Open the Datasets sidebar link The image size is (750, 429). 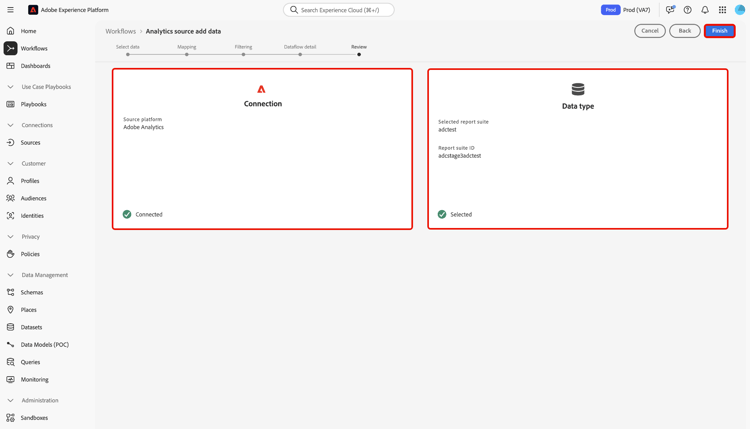pyautogui.click(x=31, y=327)
